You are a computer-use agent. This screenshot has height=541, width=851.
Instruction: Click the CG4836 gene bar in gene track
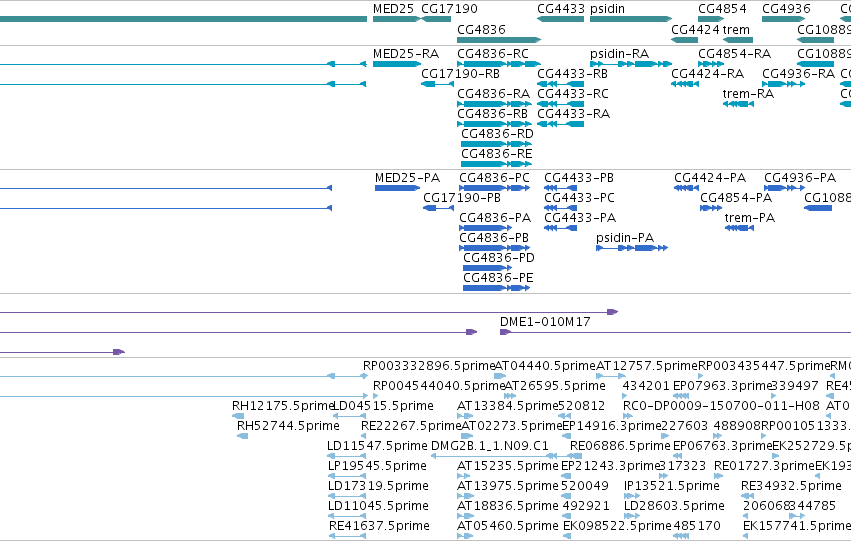point(499,40)
